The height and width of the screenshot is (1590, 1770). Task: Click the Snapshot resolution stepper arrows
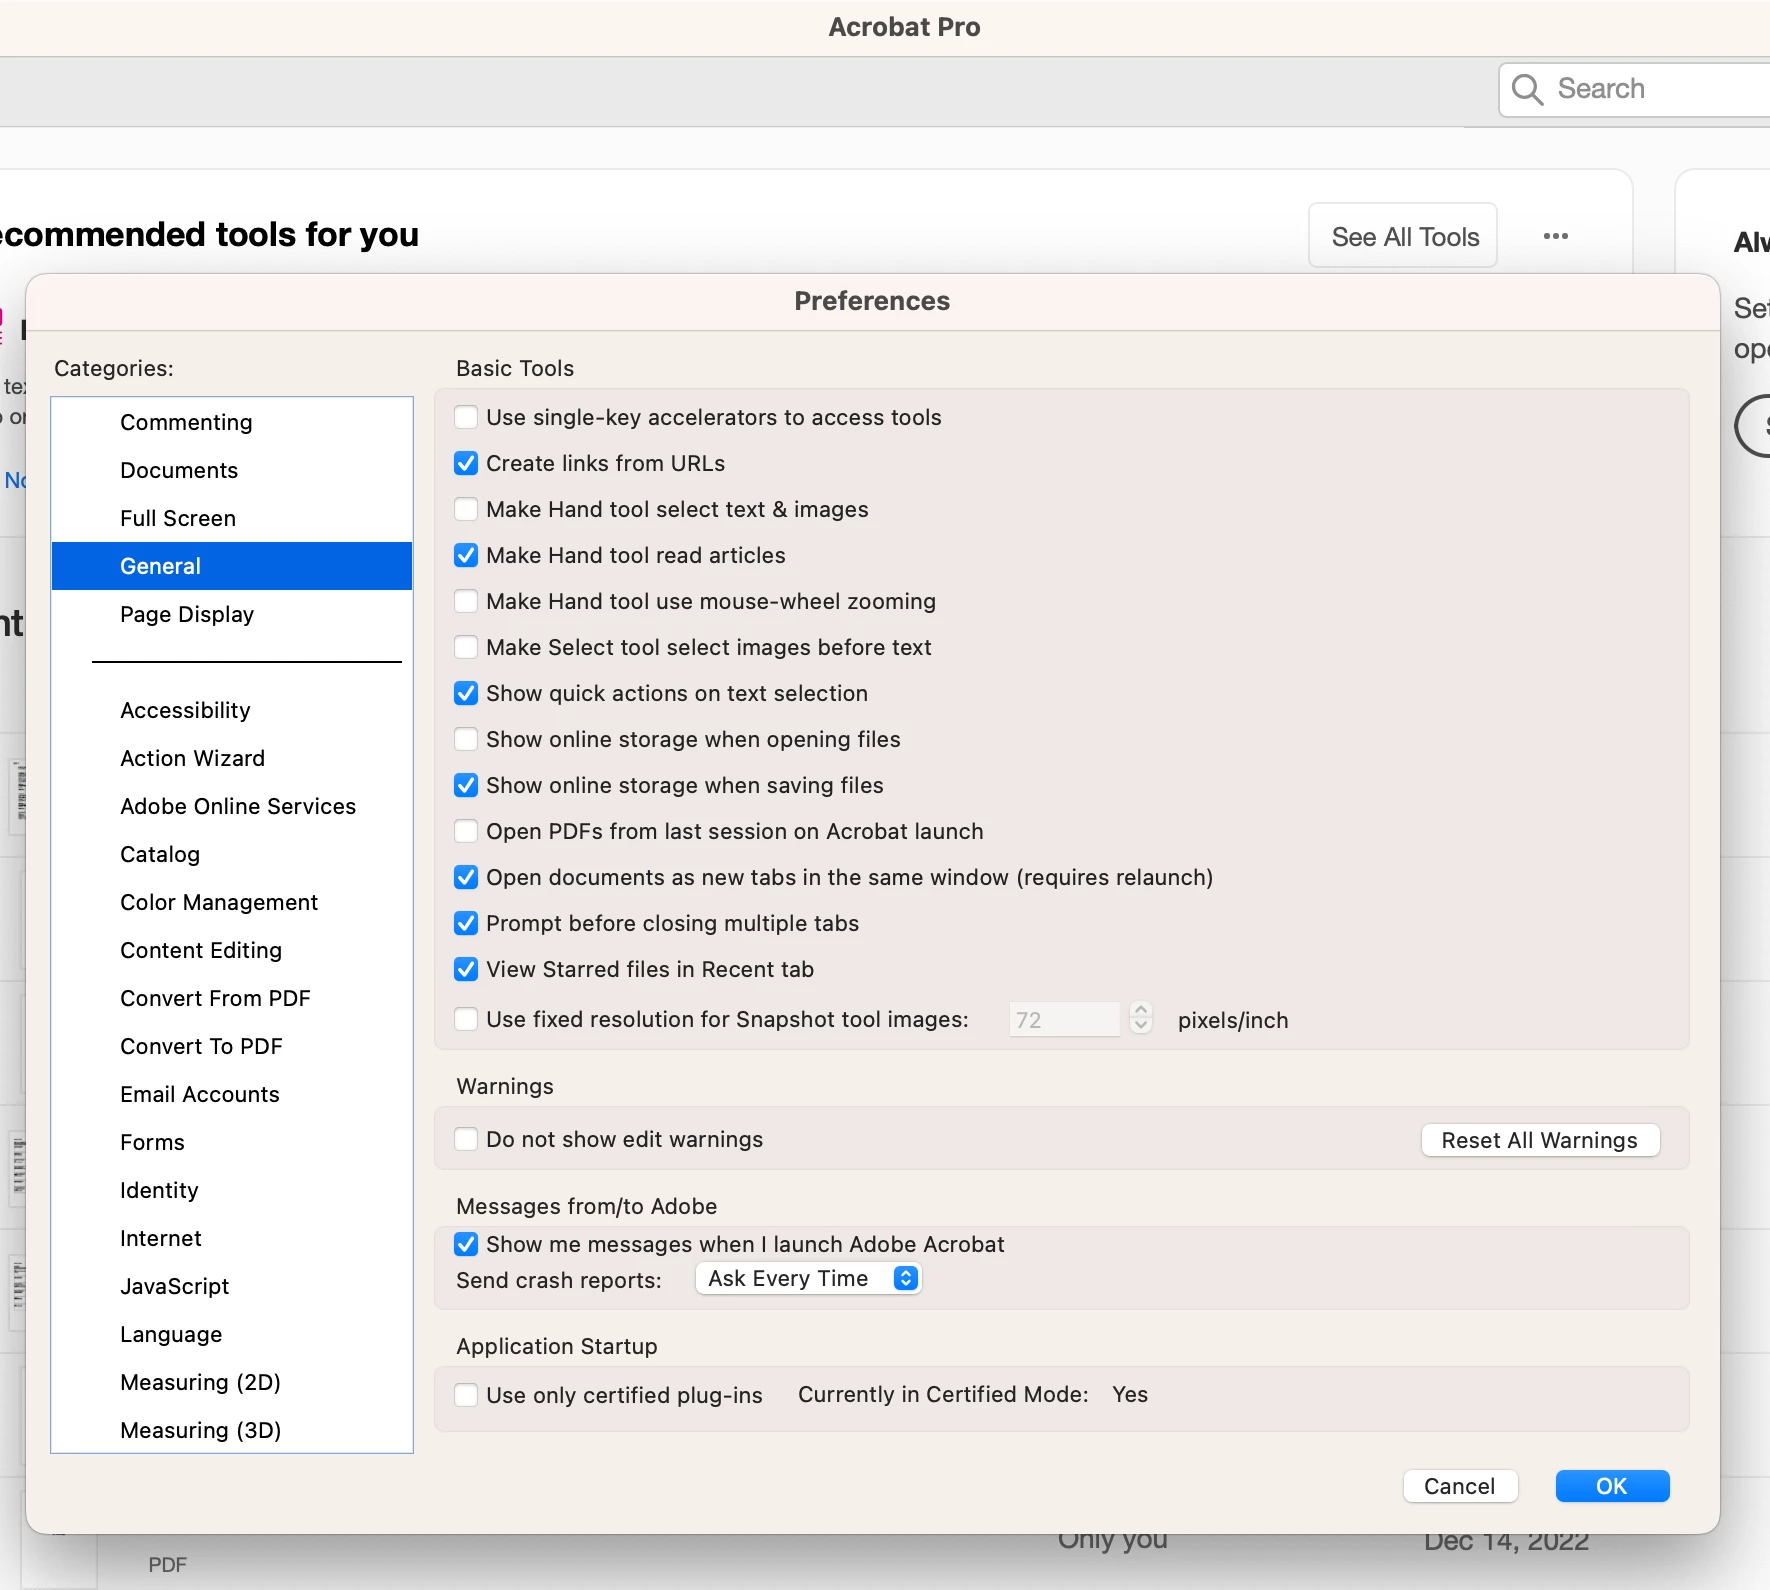tap(1141, 1018)
